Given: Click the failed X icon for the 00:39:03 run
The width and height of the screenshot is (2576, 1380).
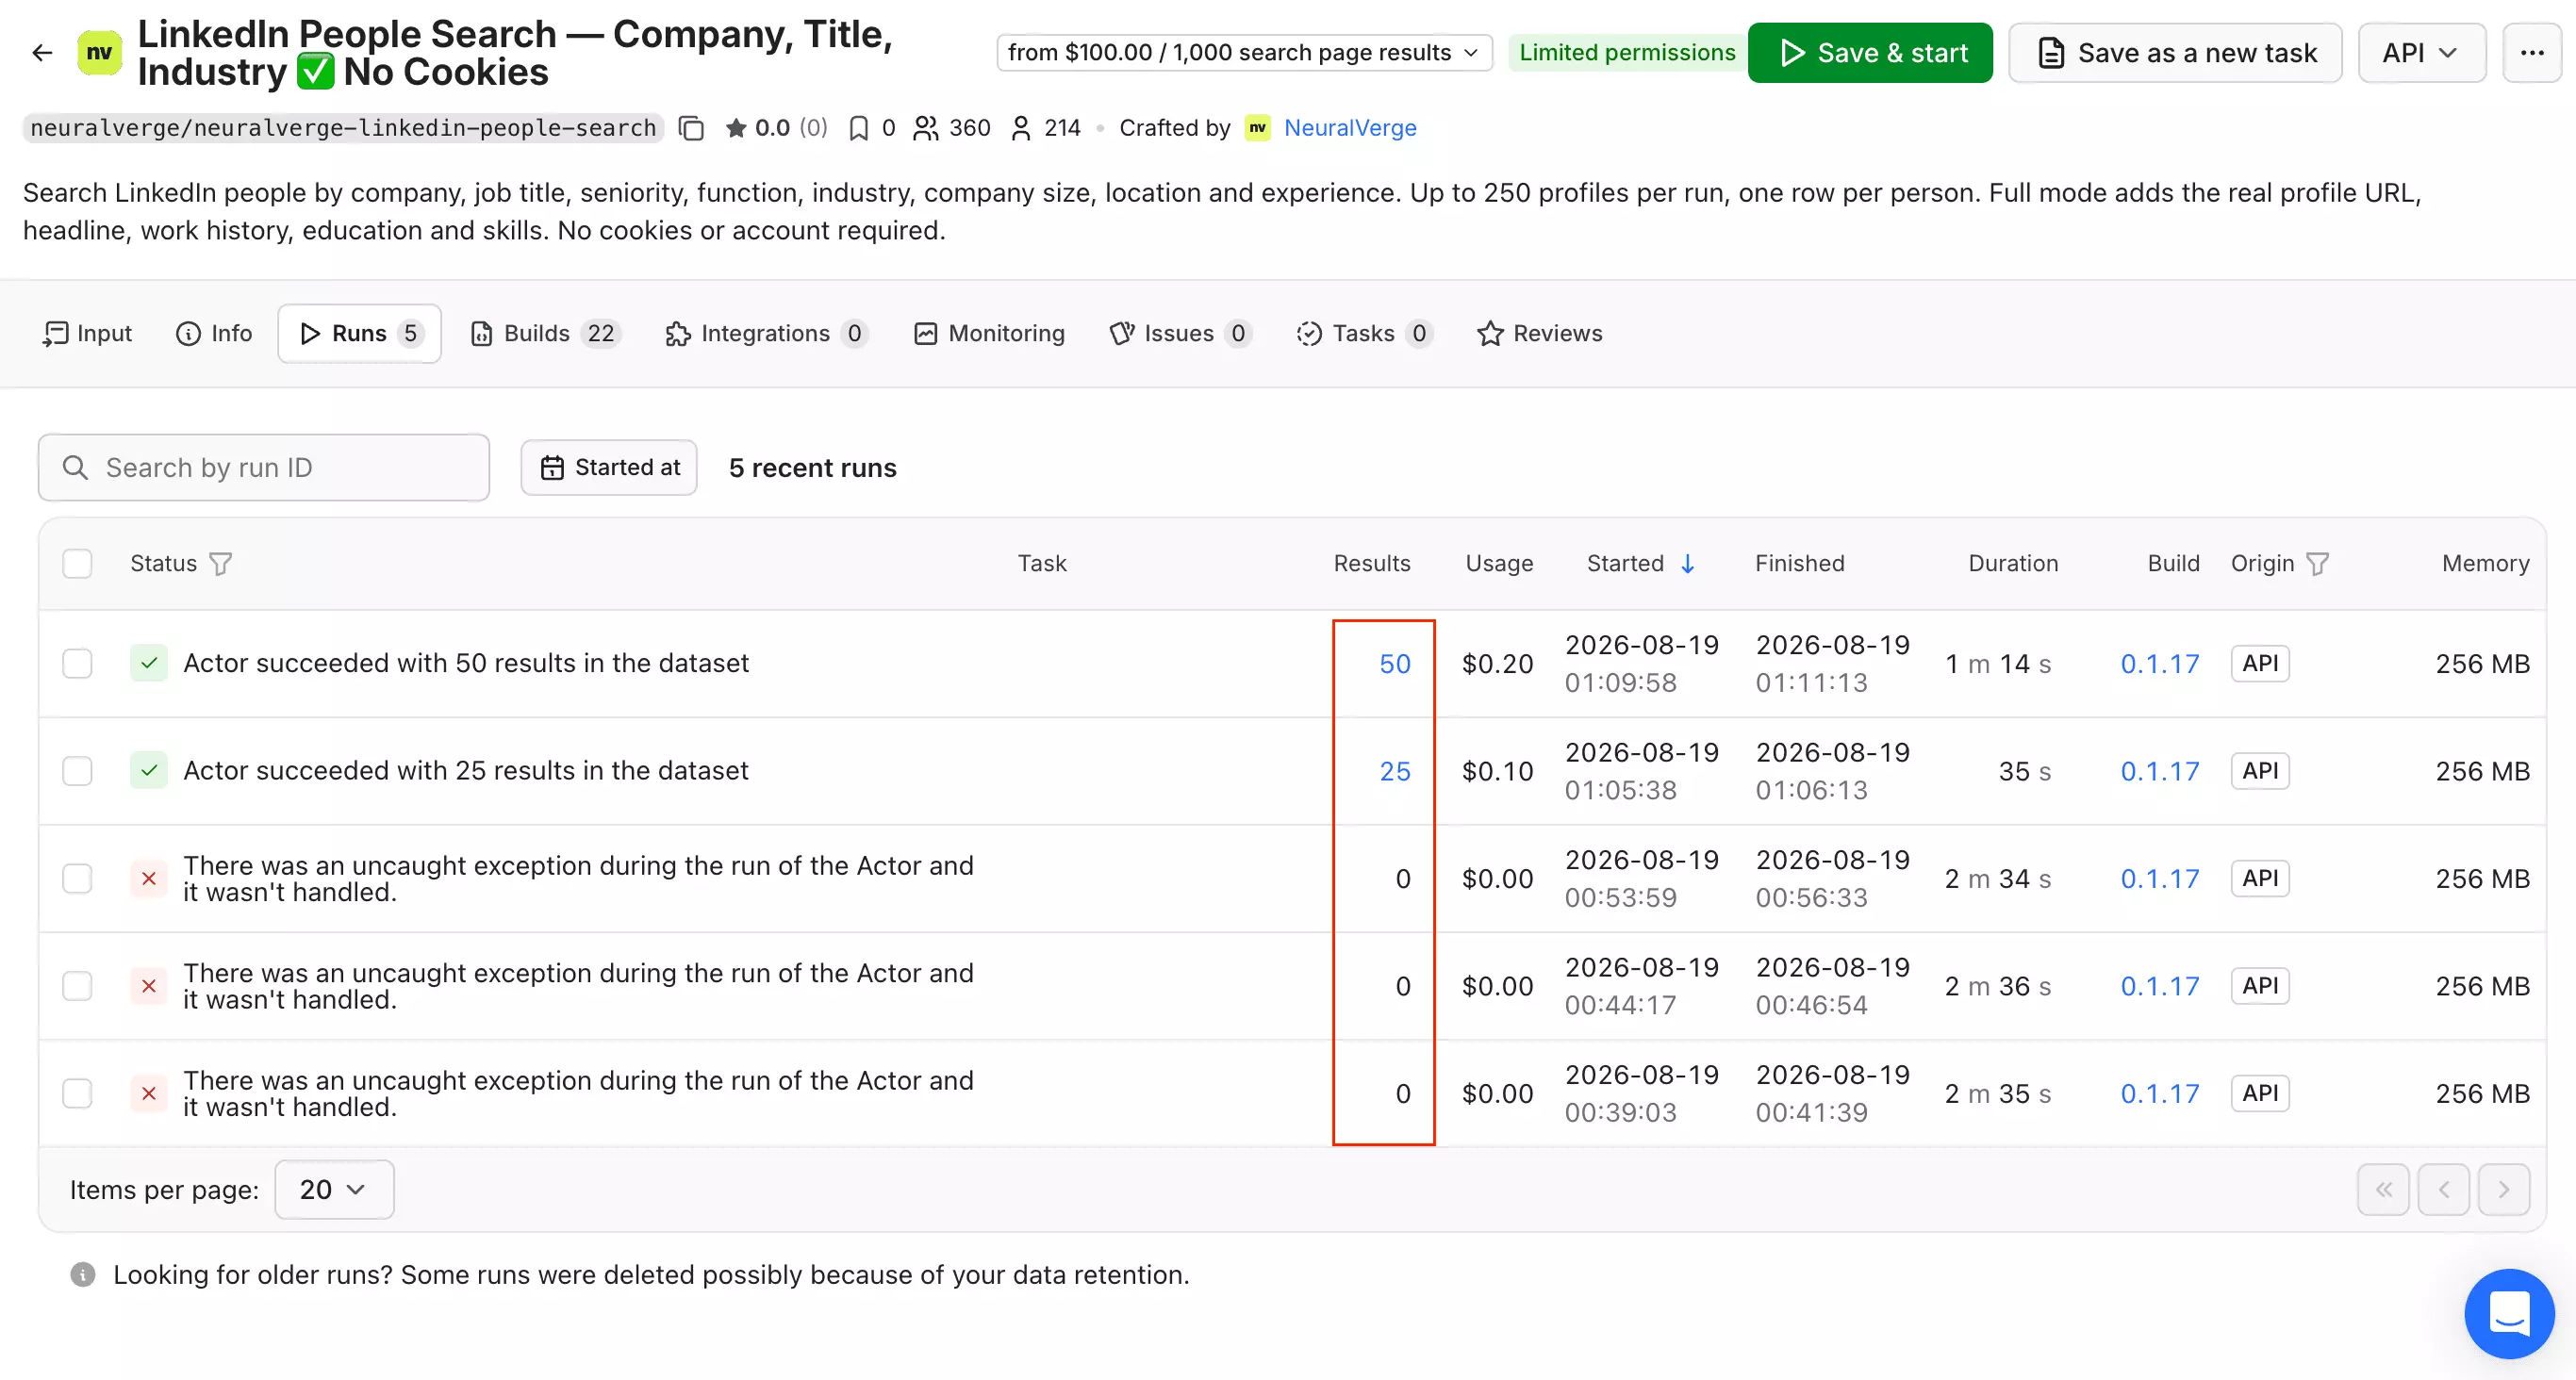Looking at the screenshot, I should tap(149, 1094).
